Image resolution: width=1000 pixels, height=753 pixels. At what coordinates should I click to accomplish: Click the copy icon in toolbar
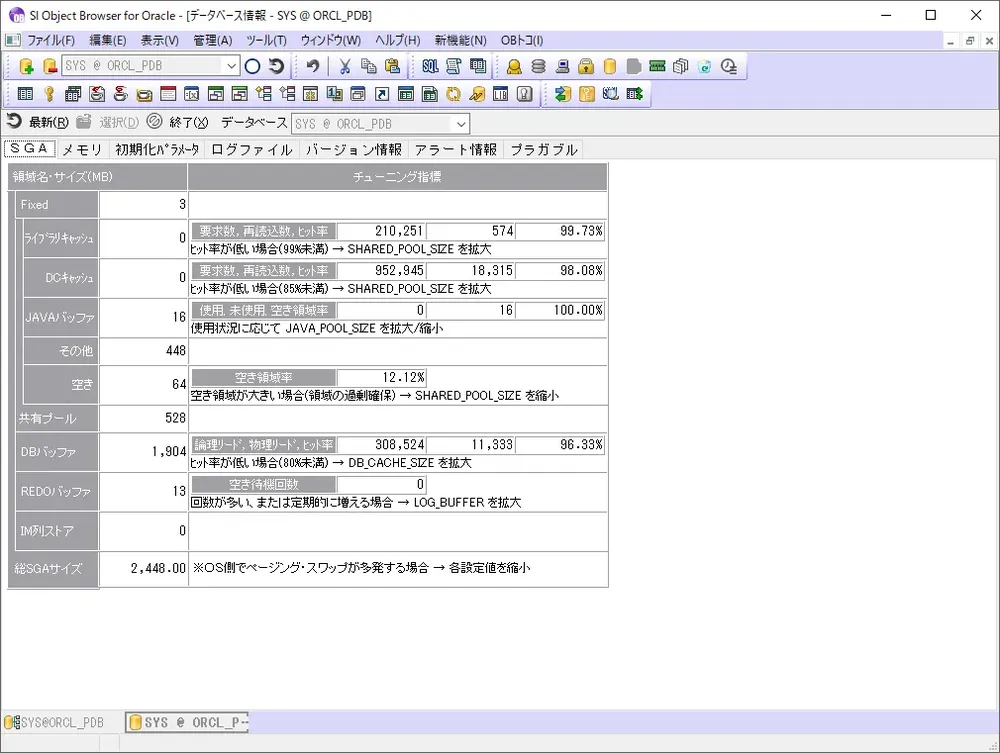369,66
